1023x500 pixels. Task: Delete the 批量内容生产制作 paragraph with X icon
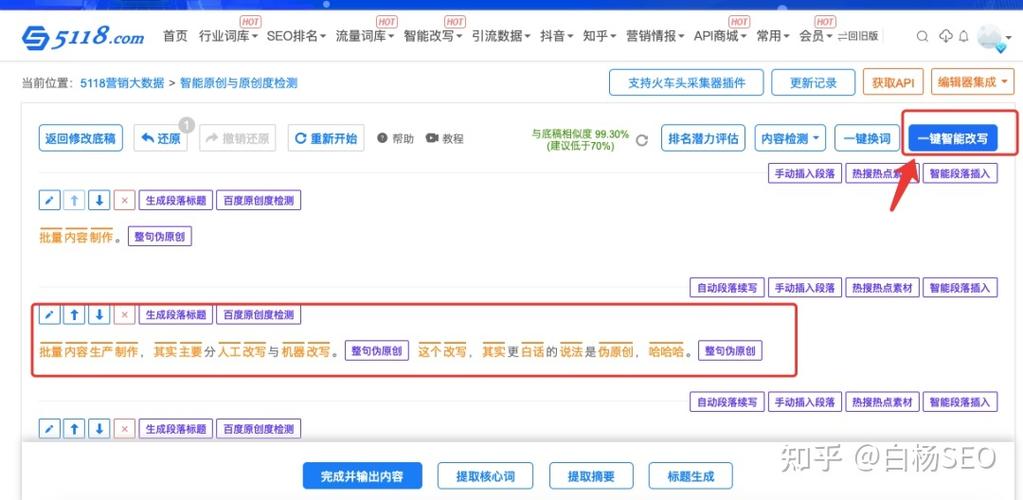(x=124, y=315)
